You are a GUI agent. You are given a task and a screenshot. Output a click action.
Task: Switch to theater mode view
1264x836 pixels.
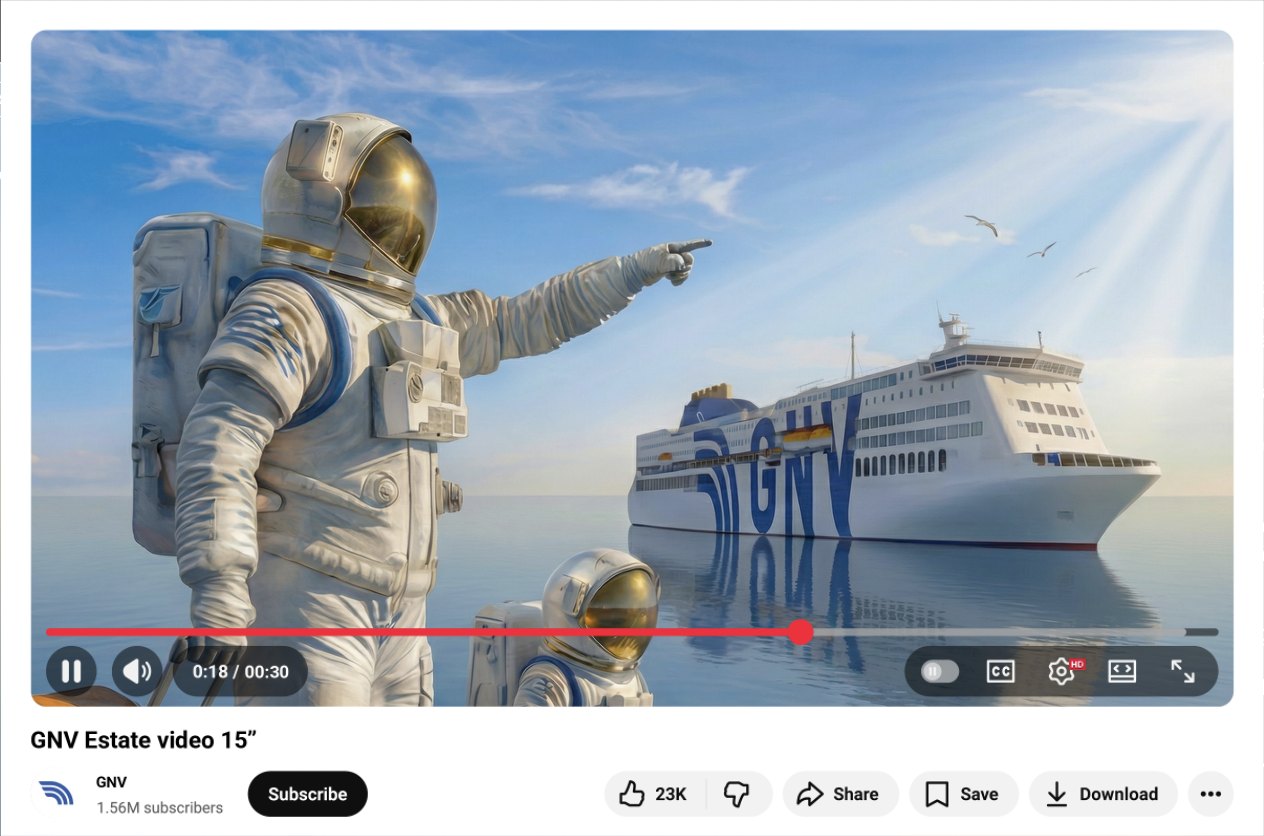tap(1122, 672)
